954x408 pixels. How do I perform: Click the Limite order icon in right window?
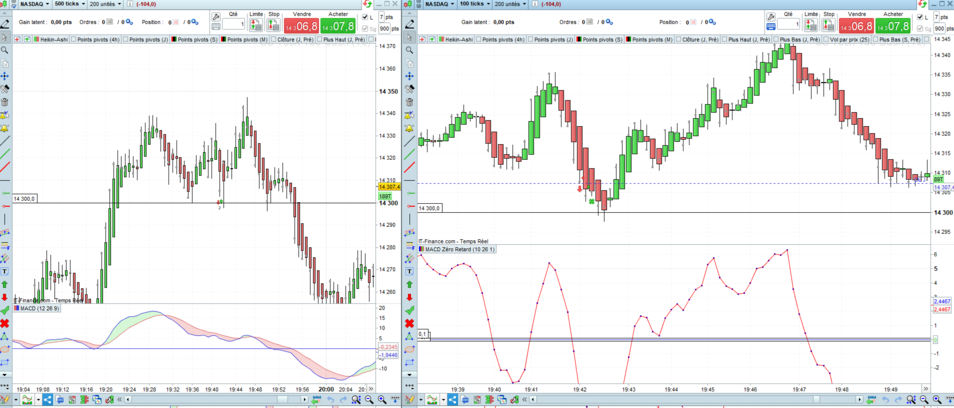click(x=809, y=25)
